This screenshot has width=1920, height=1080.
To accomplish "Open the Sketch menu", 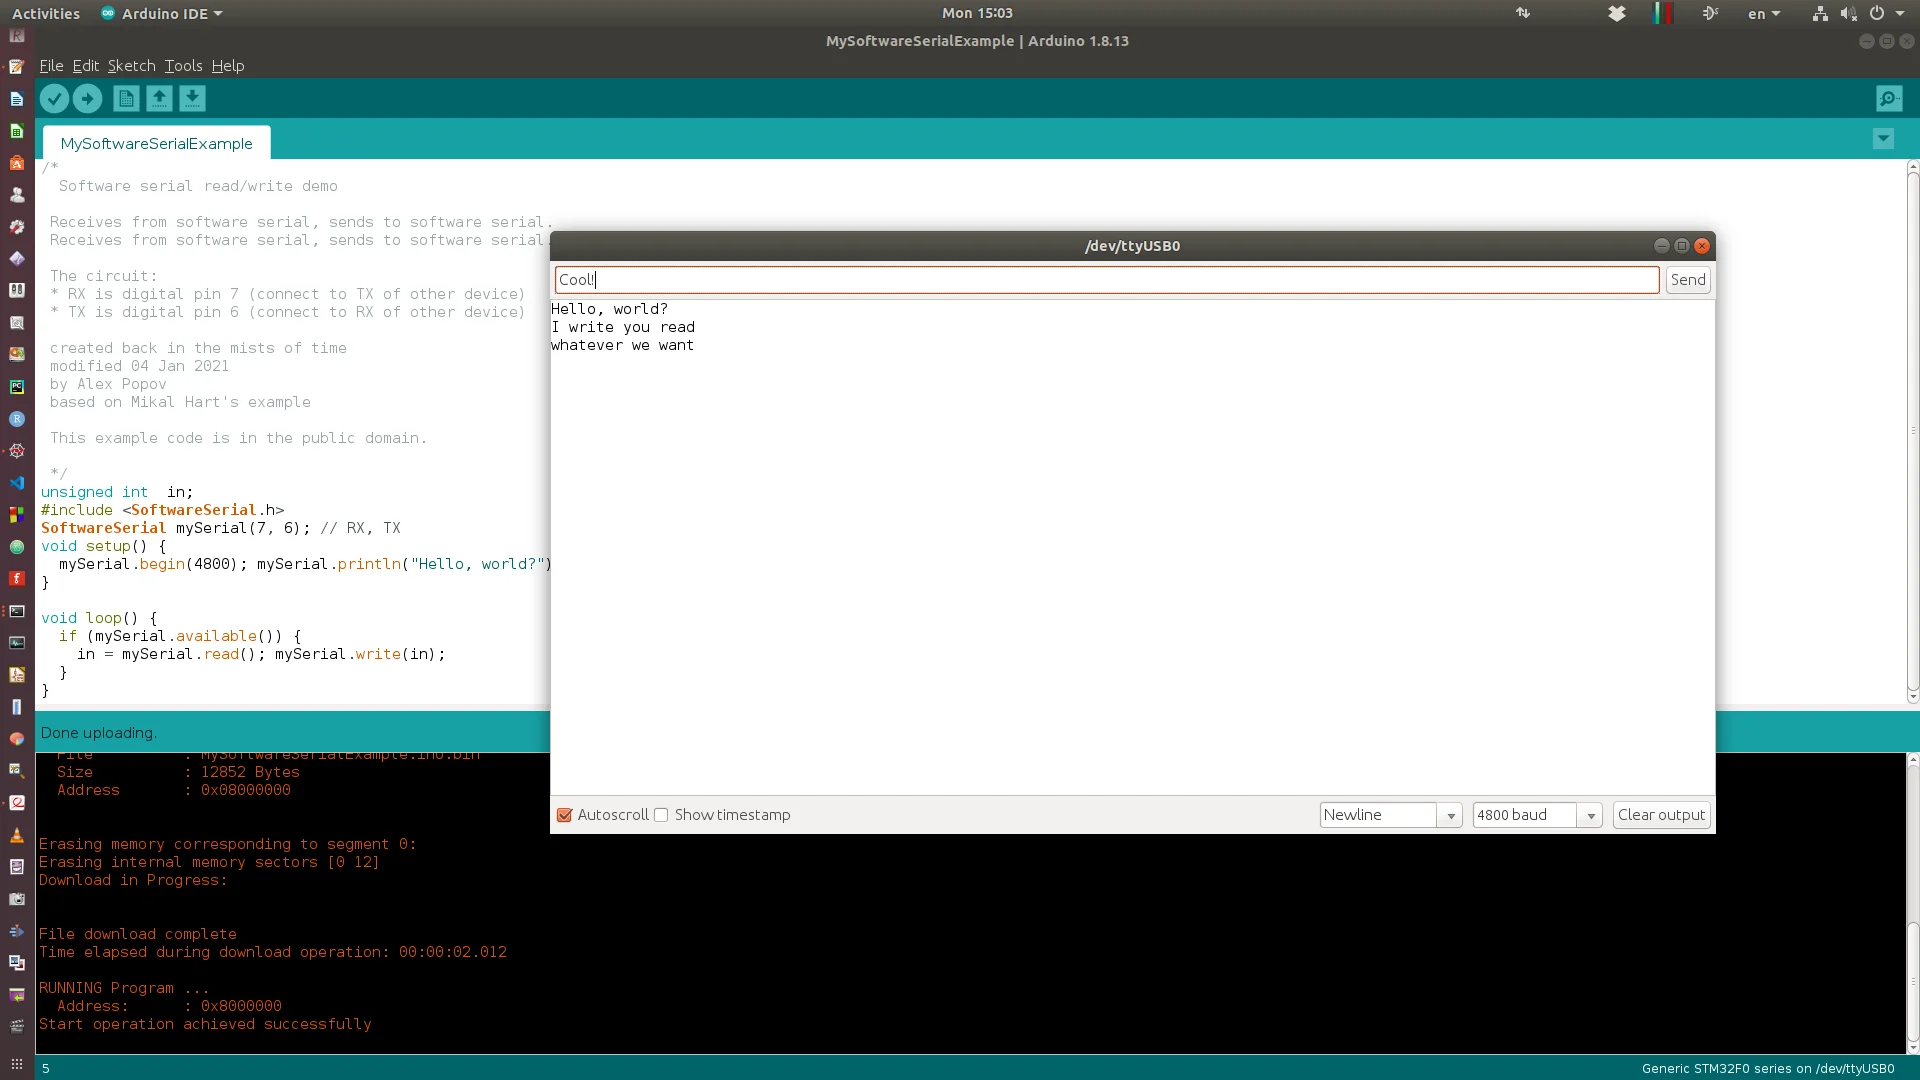I will (131, 66).
